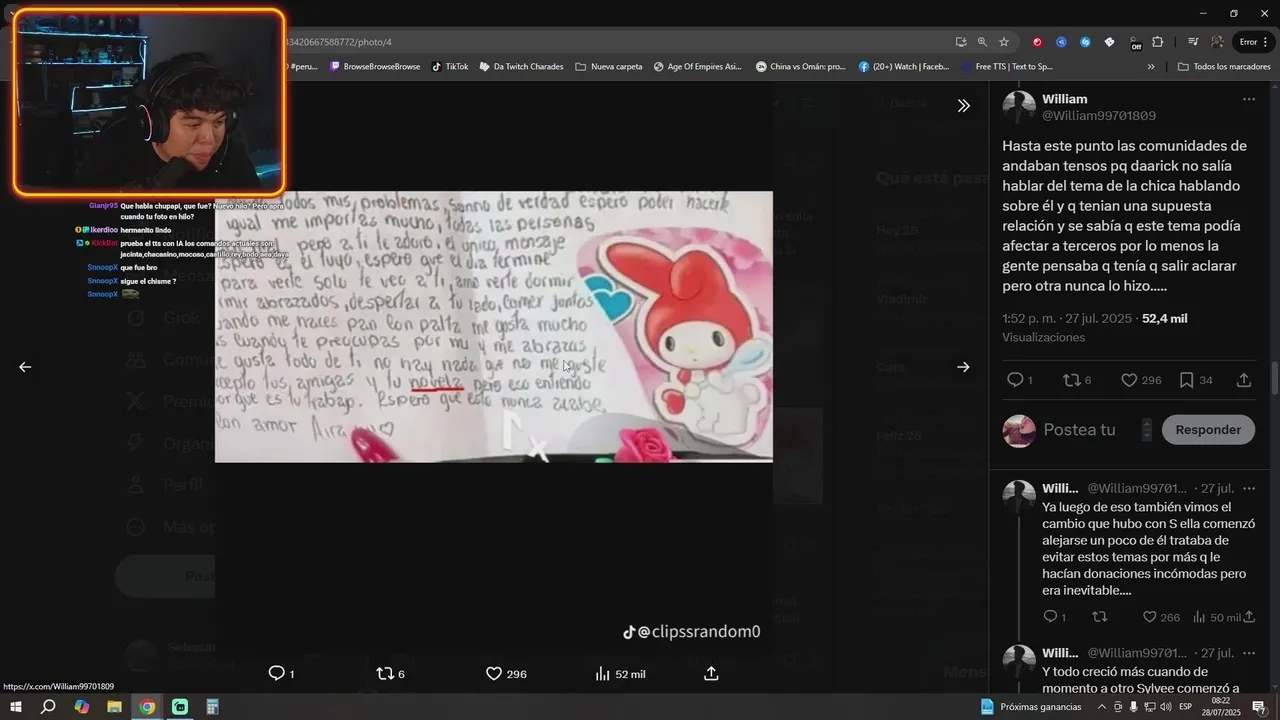This screenshot has height=720, width=1280.
Task: Click share icon below the photo
Action: coord(711,673)
